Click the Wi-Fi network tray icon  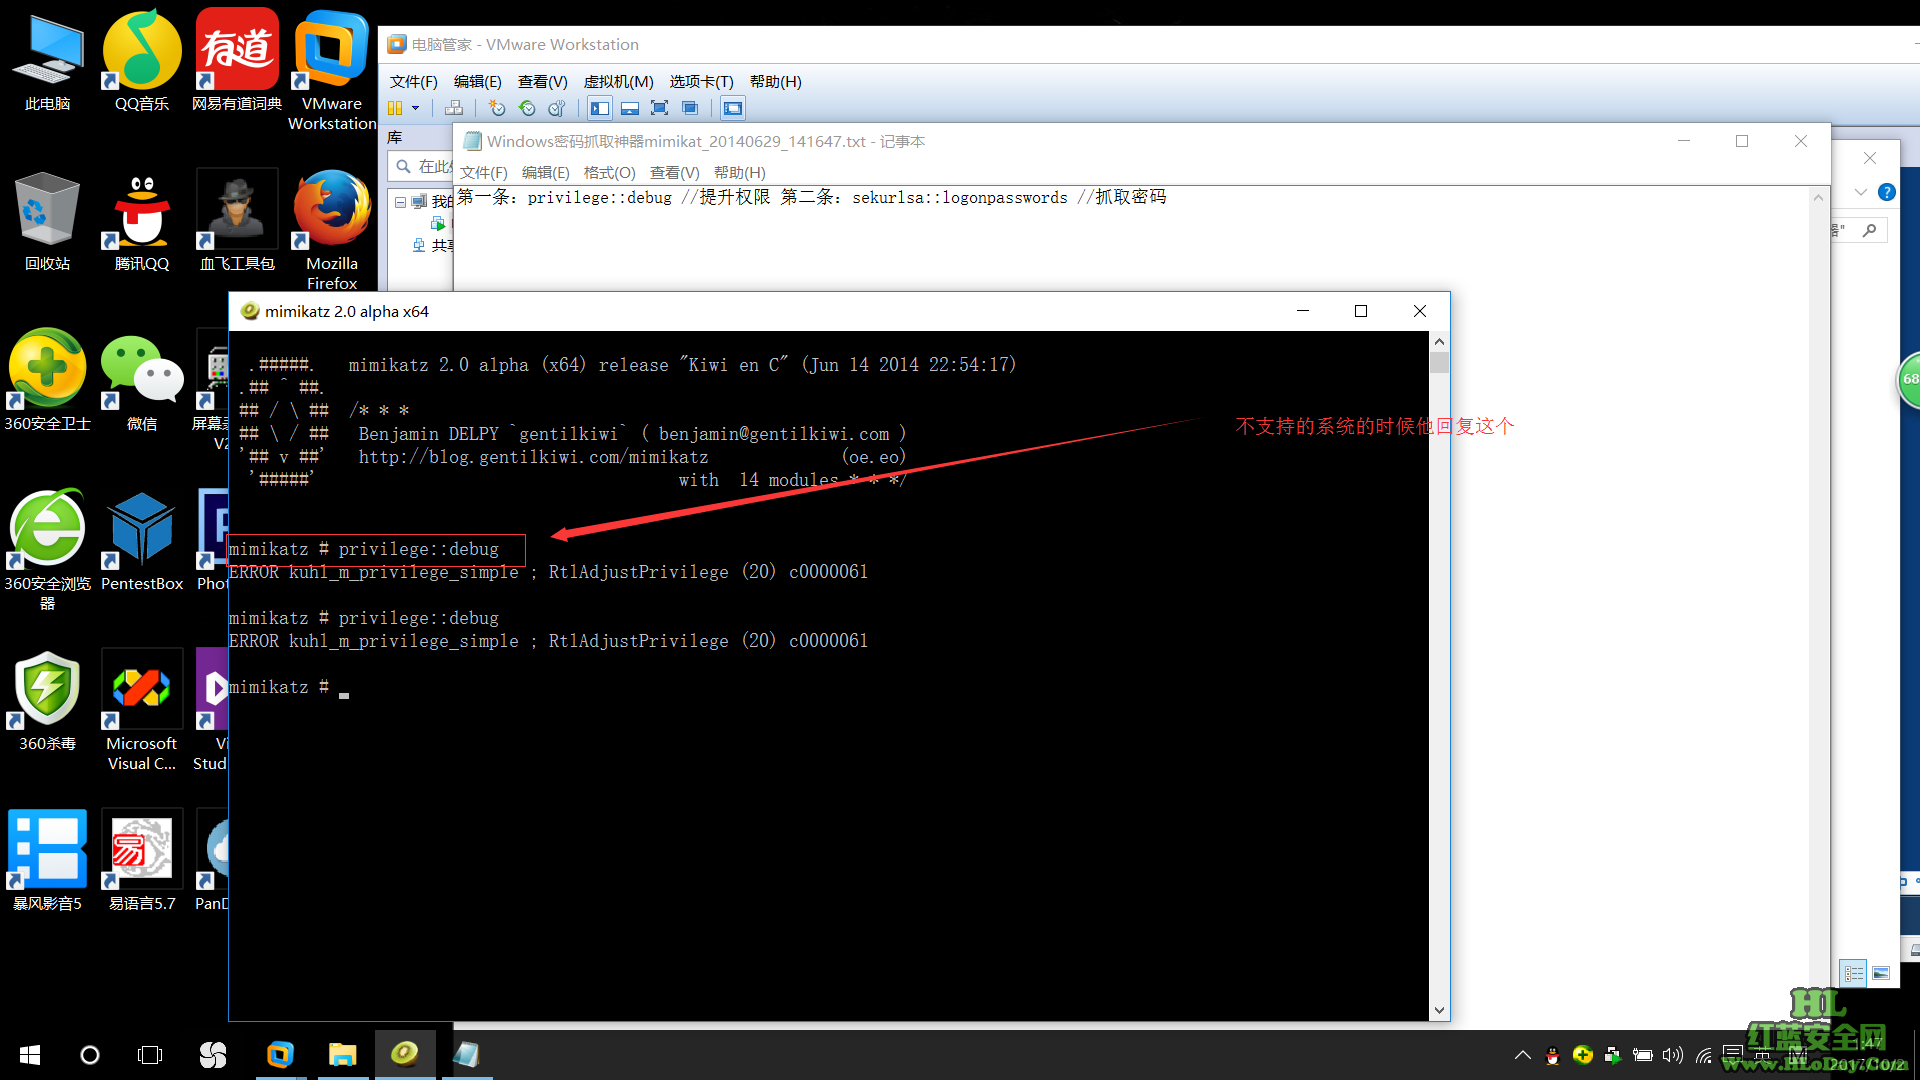point(1704,1055)
